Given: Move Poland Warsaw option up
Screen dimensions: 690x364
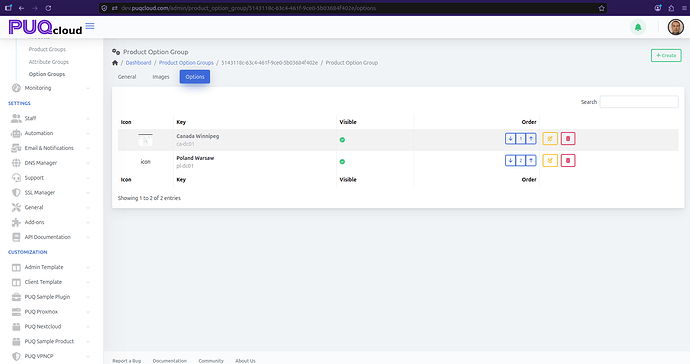Looking at the screenshot, I should pyautogui.click(x=531, y=161).
